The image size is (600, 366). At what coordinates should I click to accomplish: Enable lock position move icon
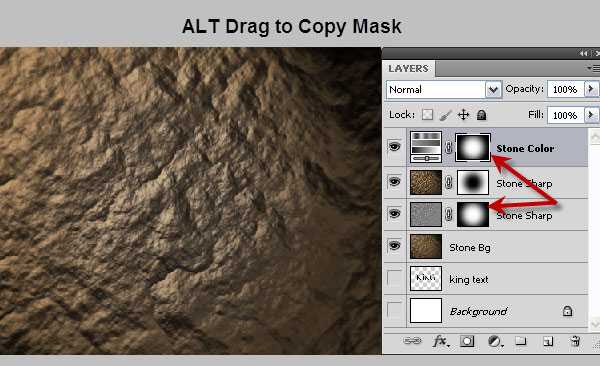coord(463,114)
